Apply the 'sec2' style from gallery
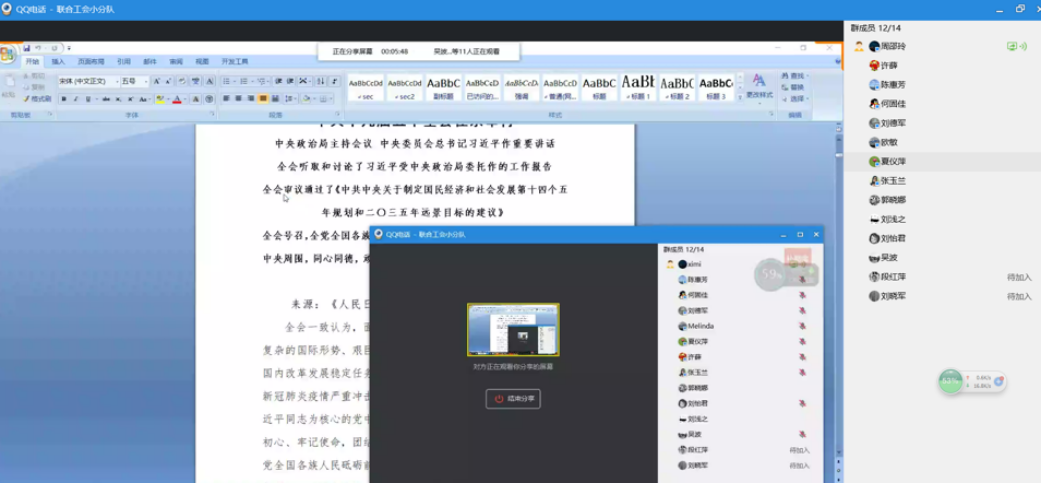This screenshot has height=483, width=1041. [405, 88]
